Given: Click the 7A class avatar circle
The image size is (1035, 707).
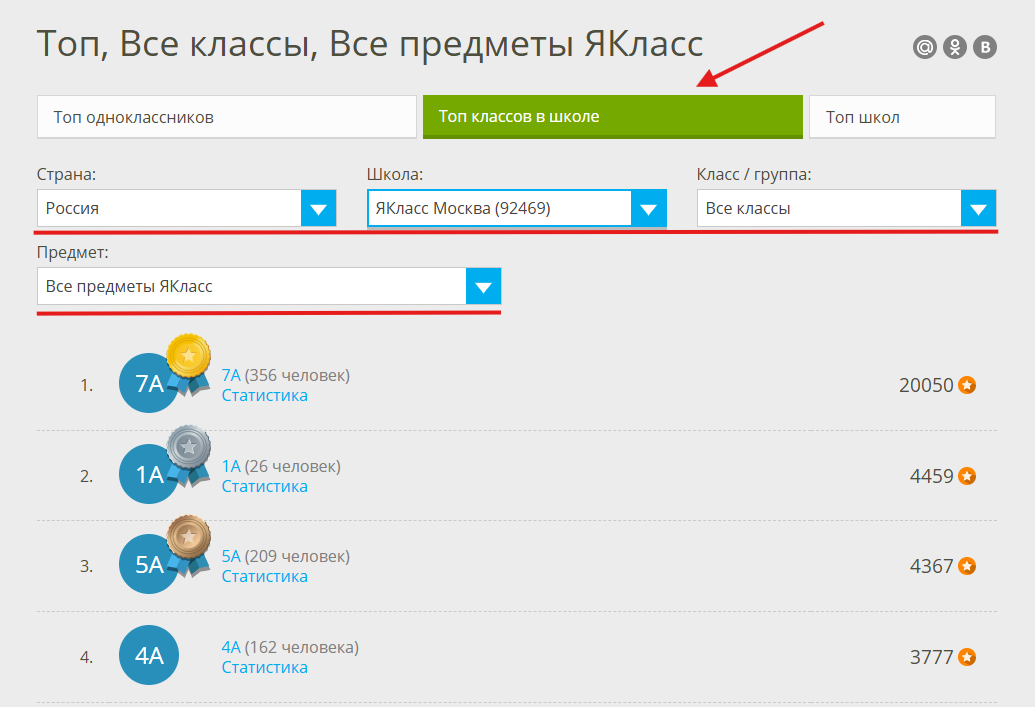Looking at the screenshot, I should point(149,383).
